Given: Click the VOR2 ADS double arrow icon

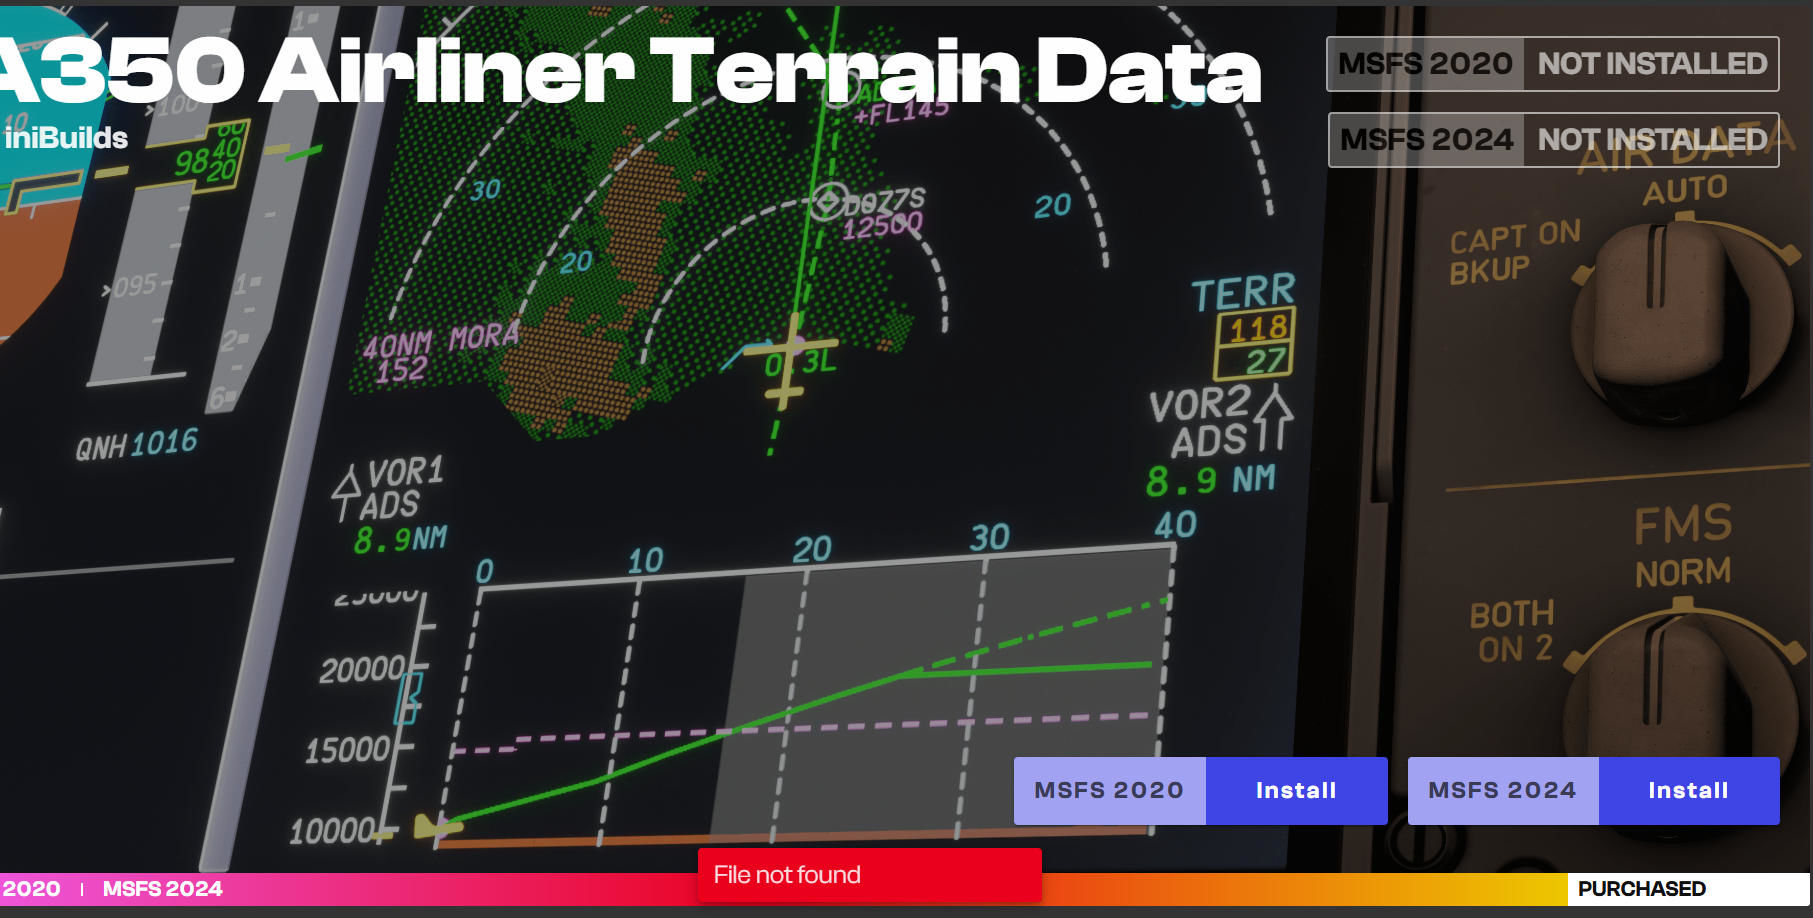Looking at the screenshot, I should pos(1272,418).
